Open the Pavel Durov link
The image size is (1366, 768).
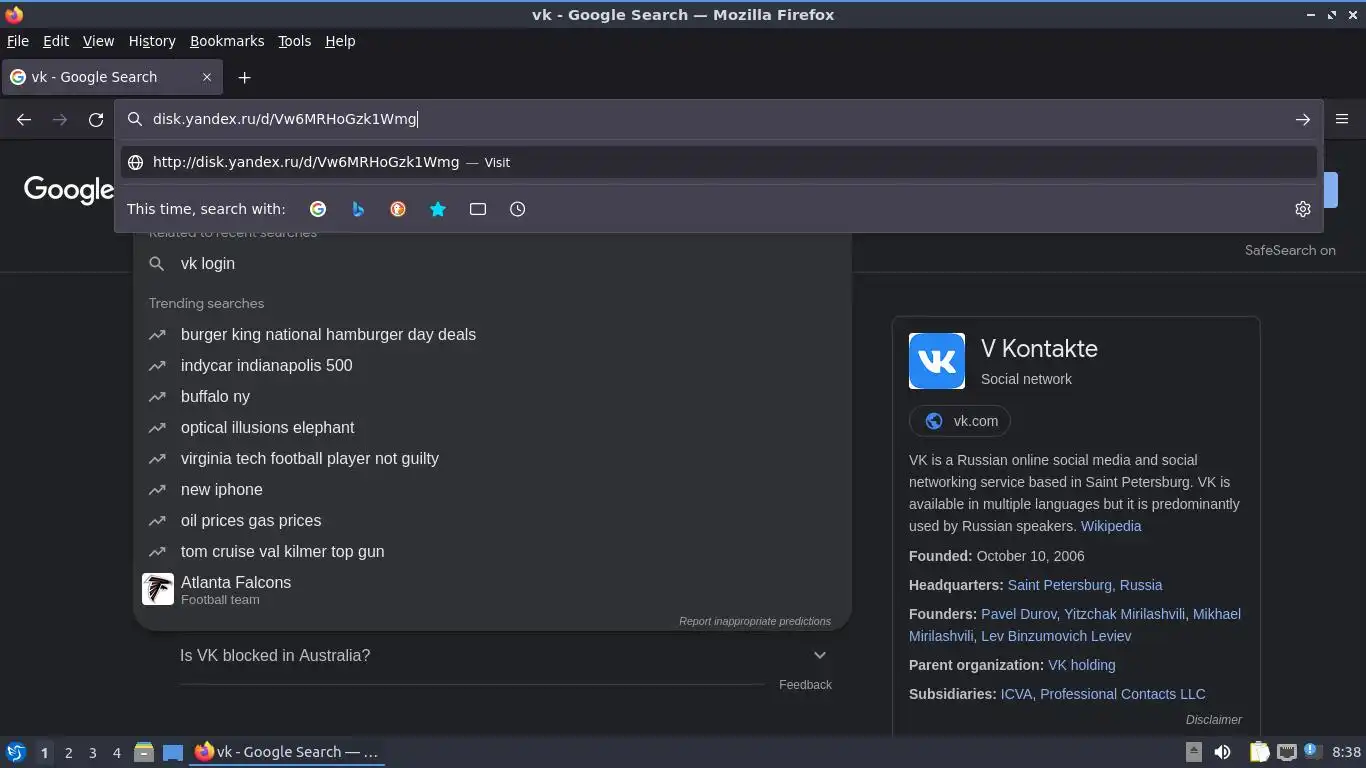click(x=1019, y=614)
